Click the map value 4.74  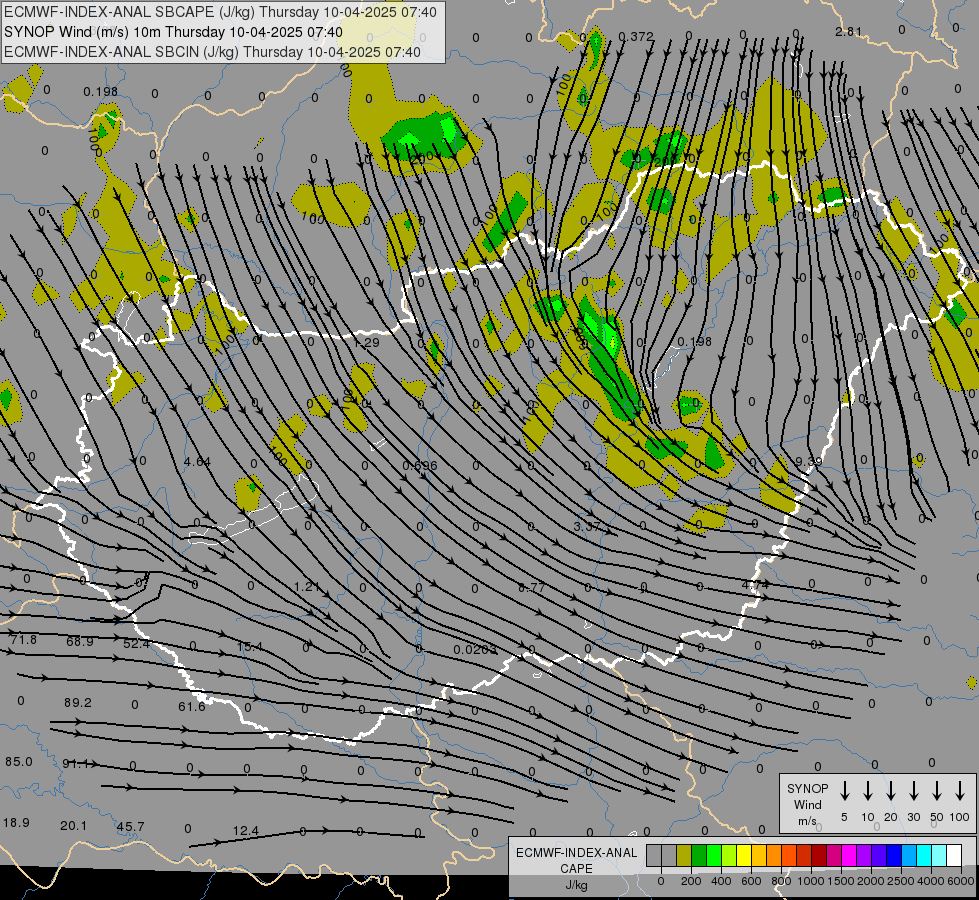[755, 585]
